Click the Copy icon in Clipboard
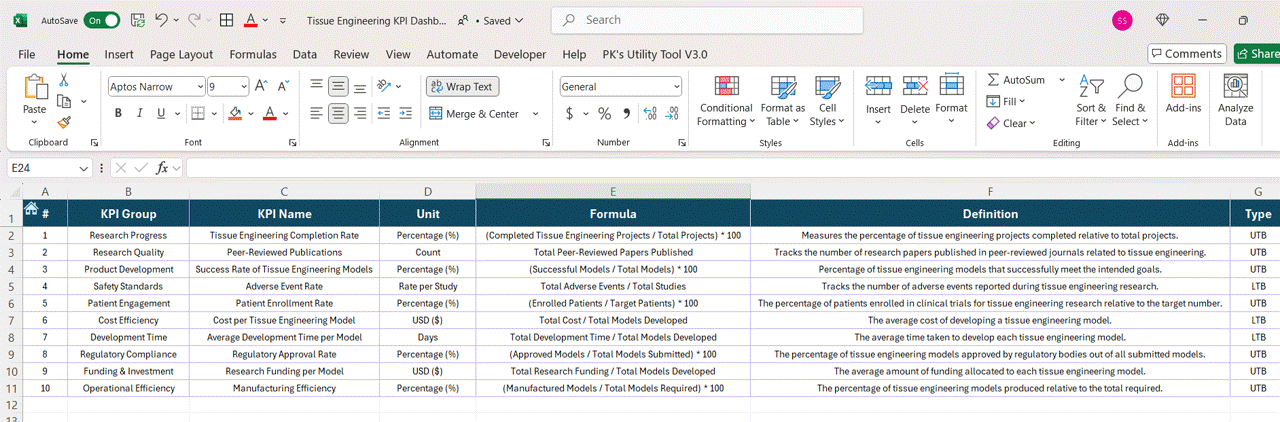Image resolution: width=1280 pixels, height=422 pixels. [x=65, y=101]
